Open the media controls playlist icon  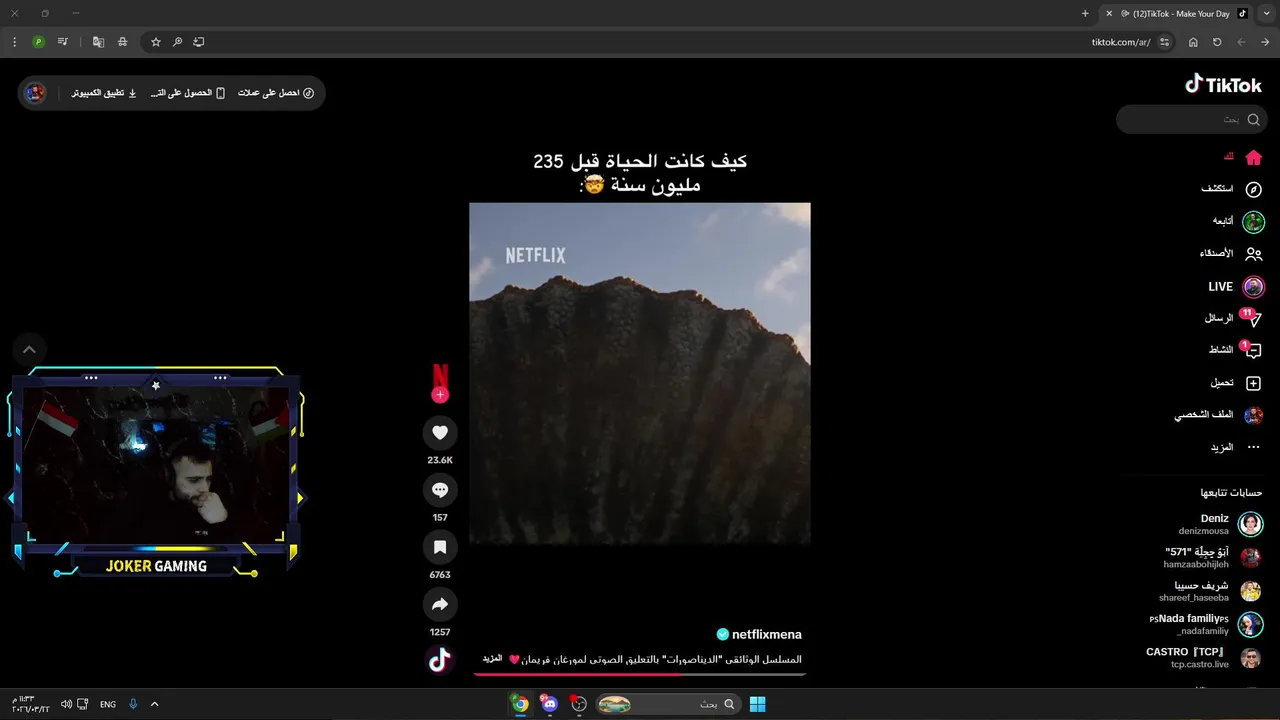click(63, 42)
